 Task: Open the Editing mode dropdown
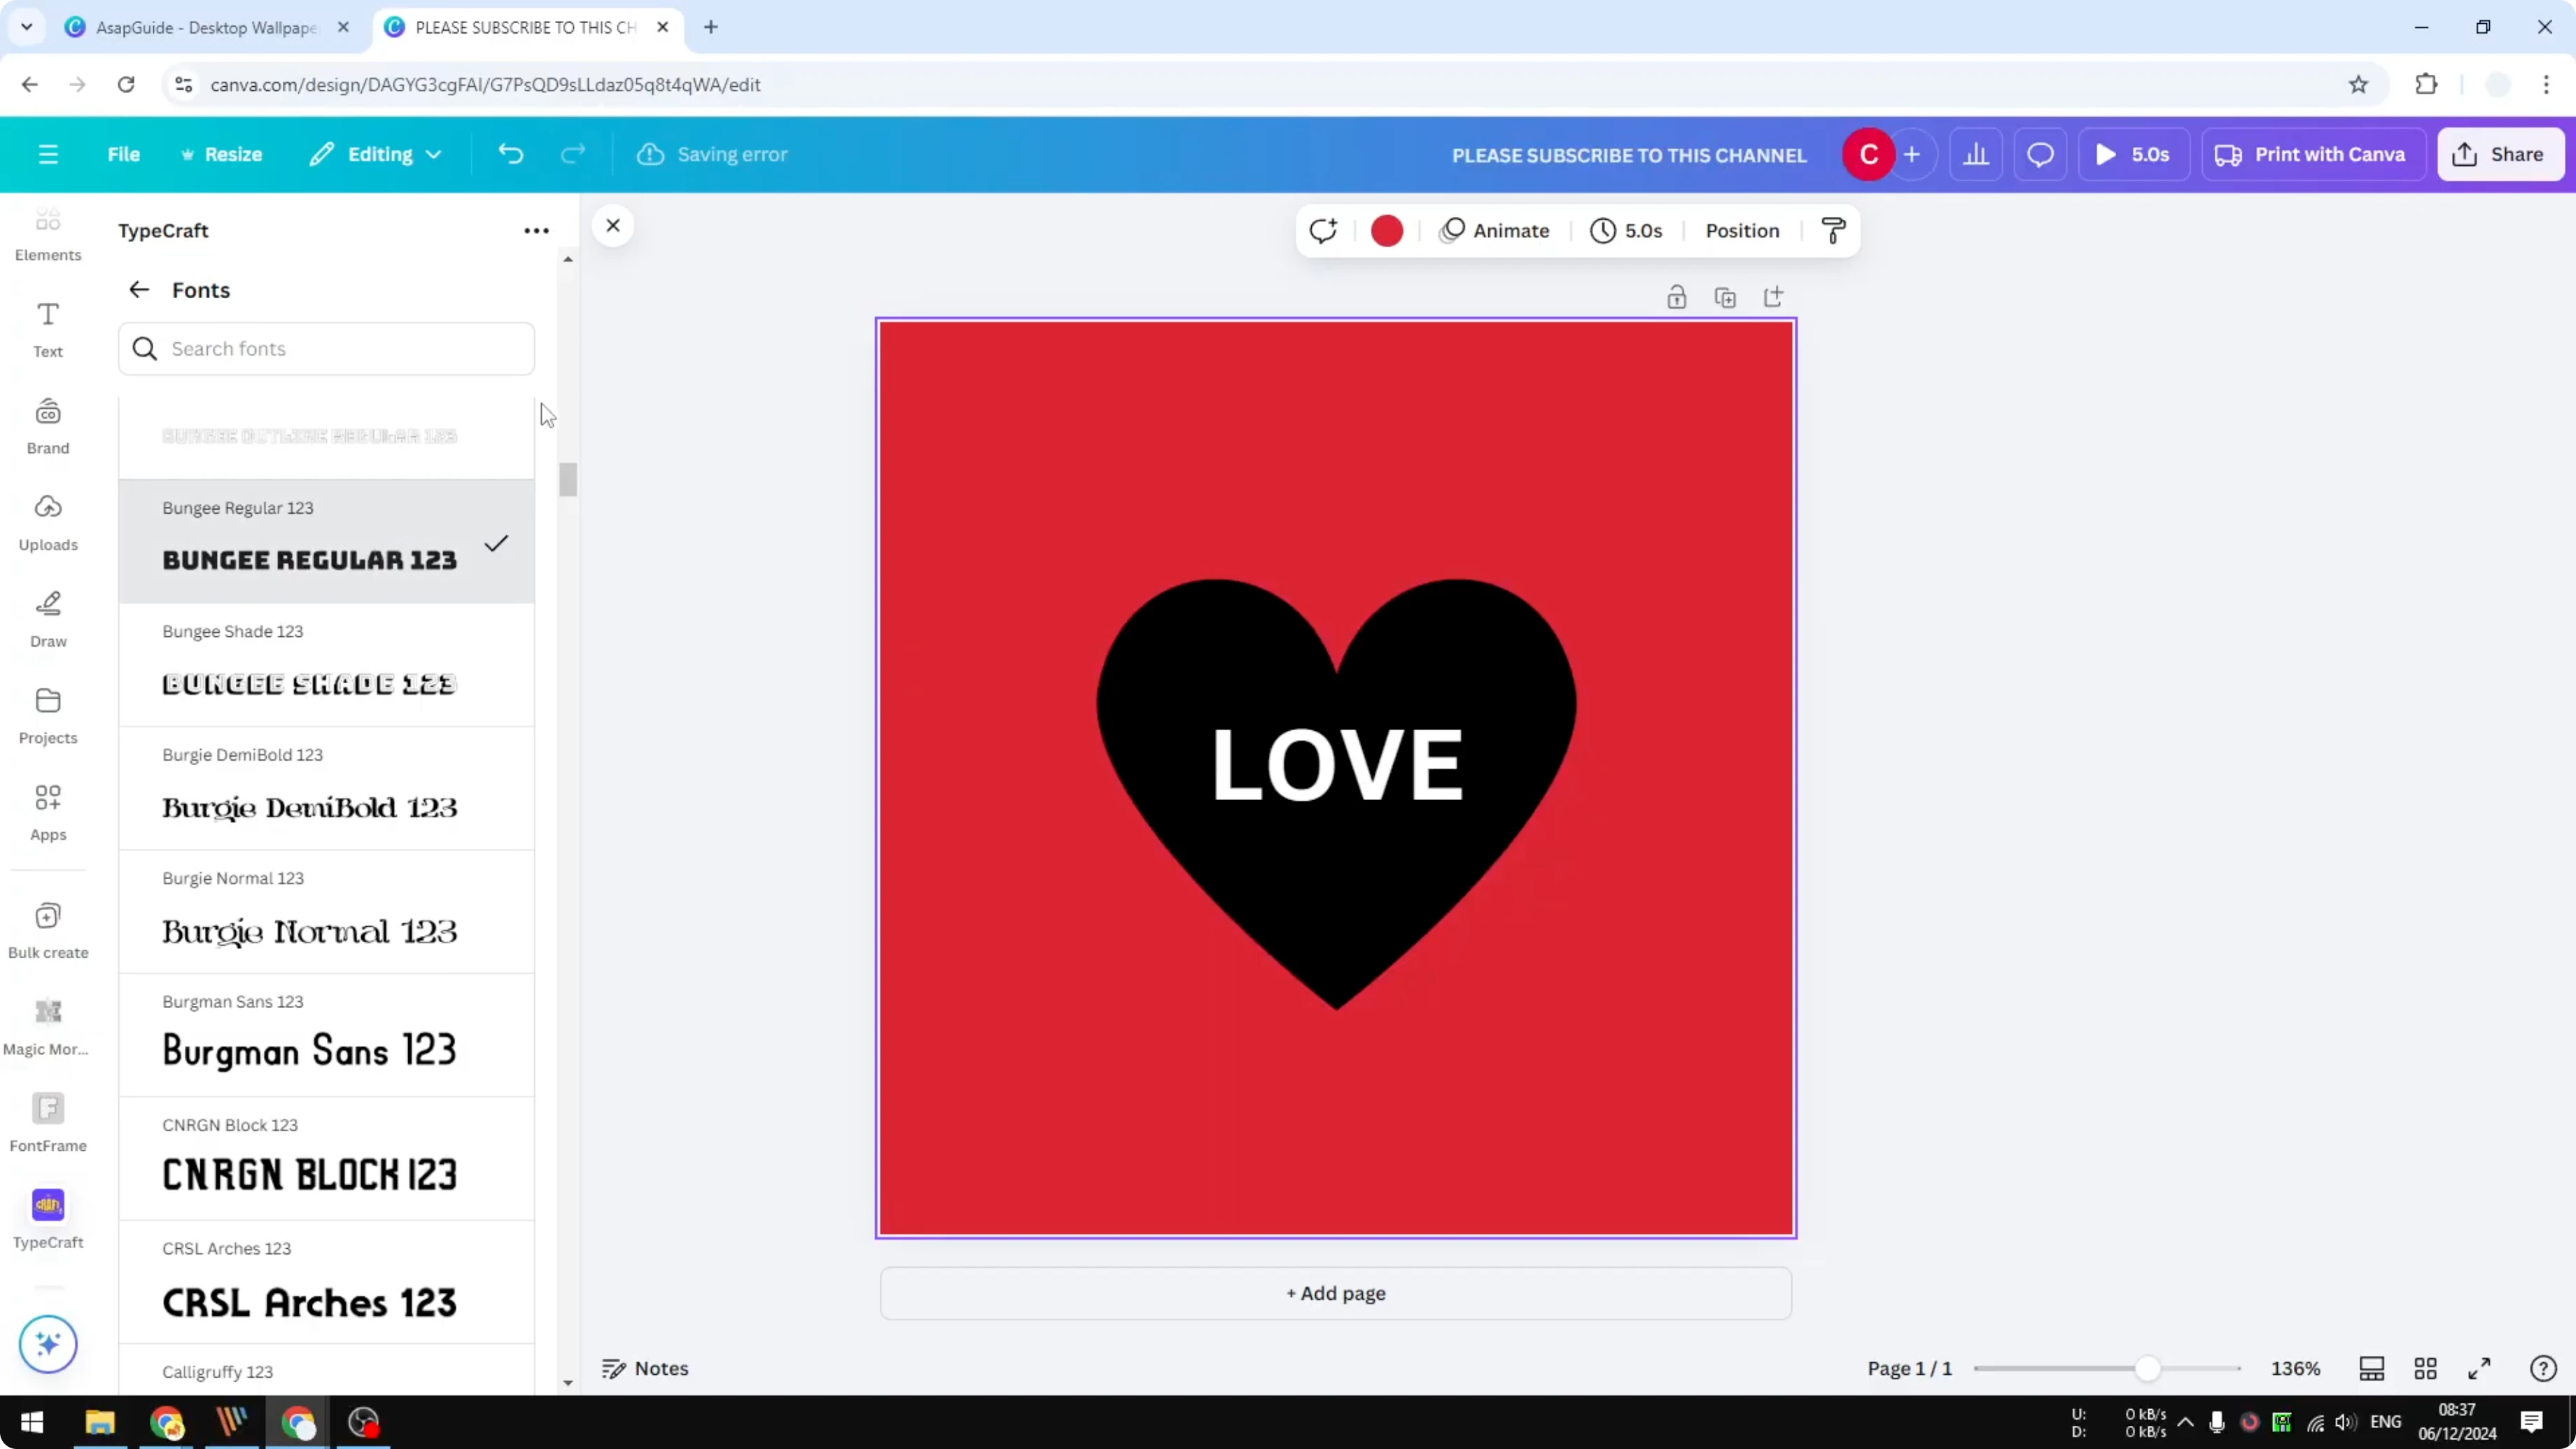pos(375,154)
